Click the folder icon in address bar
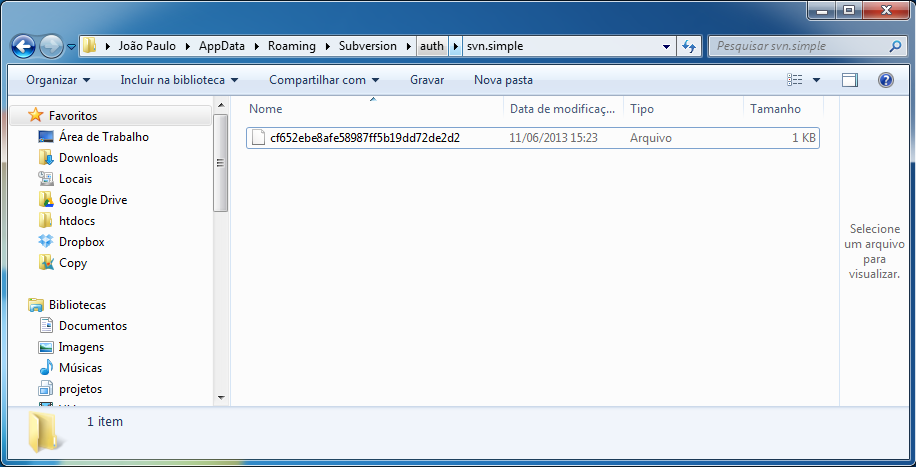916x467 pixels. click(x=89, y=46)
